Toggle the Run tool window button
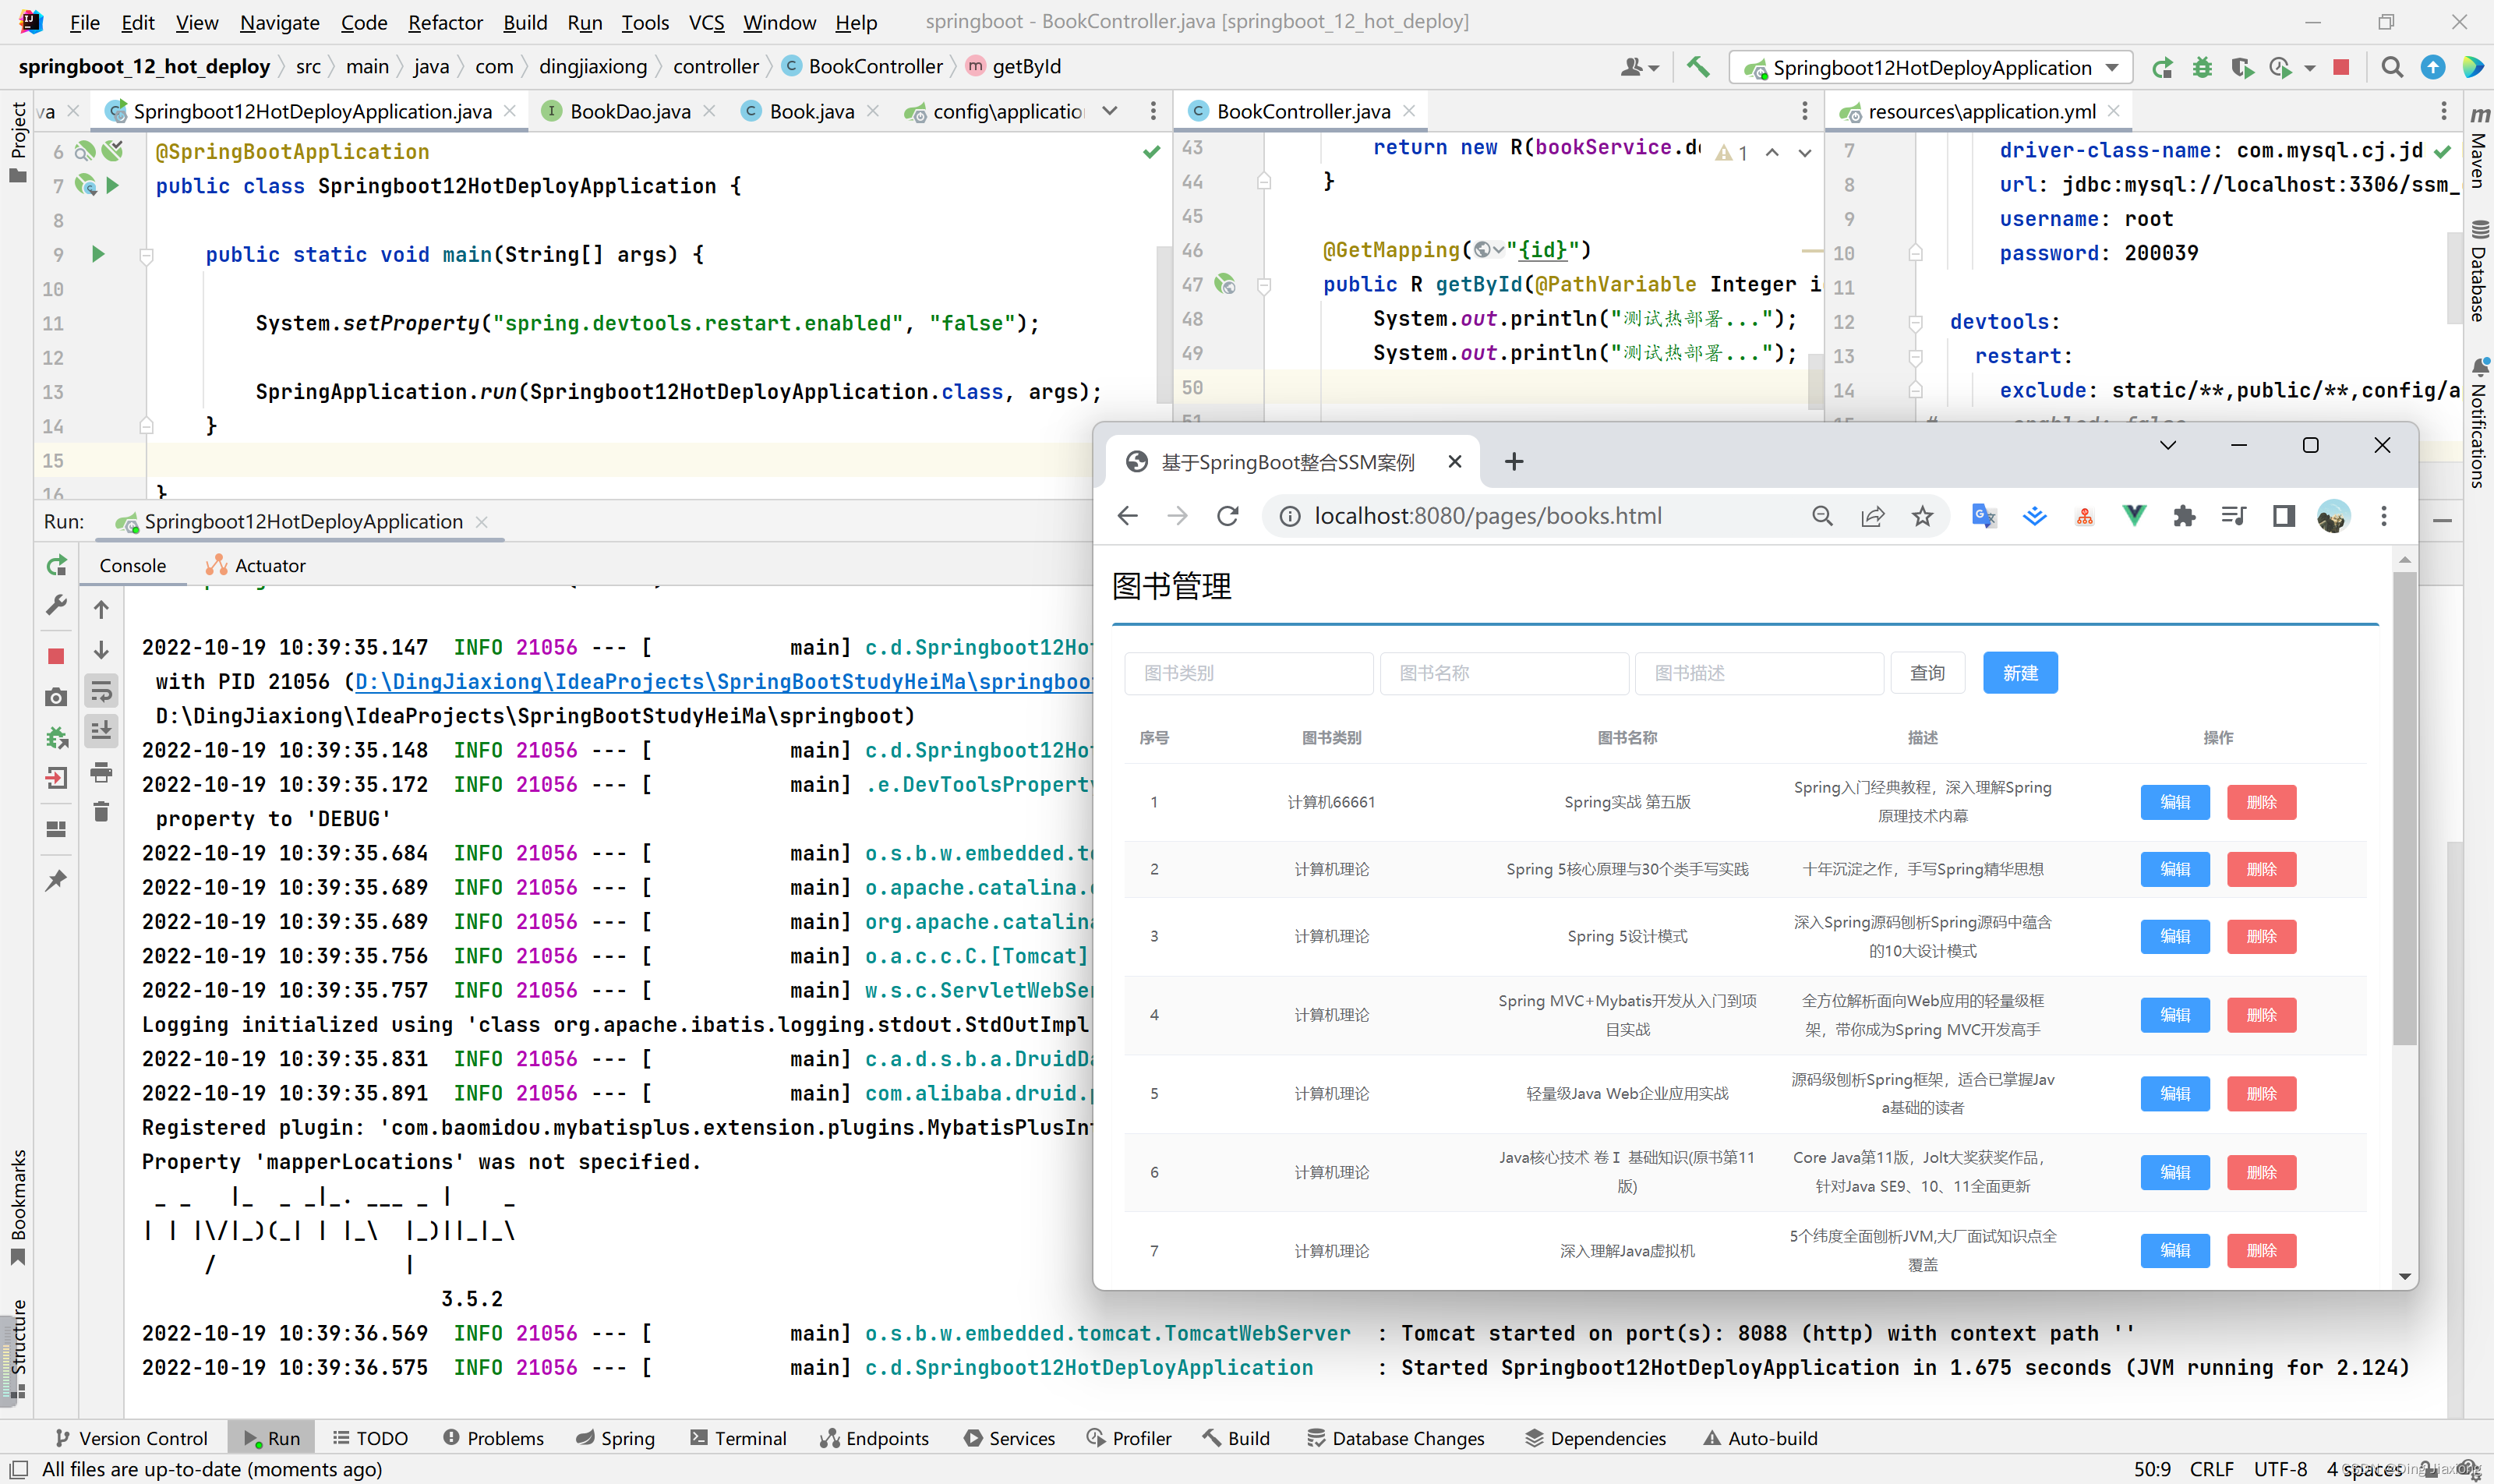 (x=271, y=1438)
